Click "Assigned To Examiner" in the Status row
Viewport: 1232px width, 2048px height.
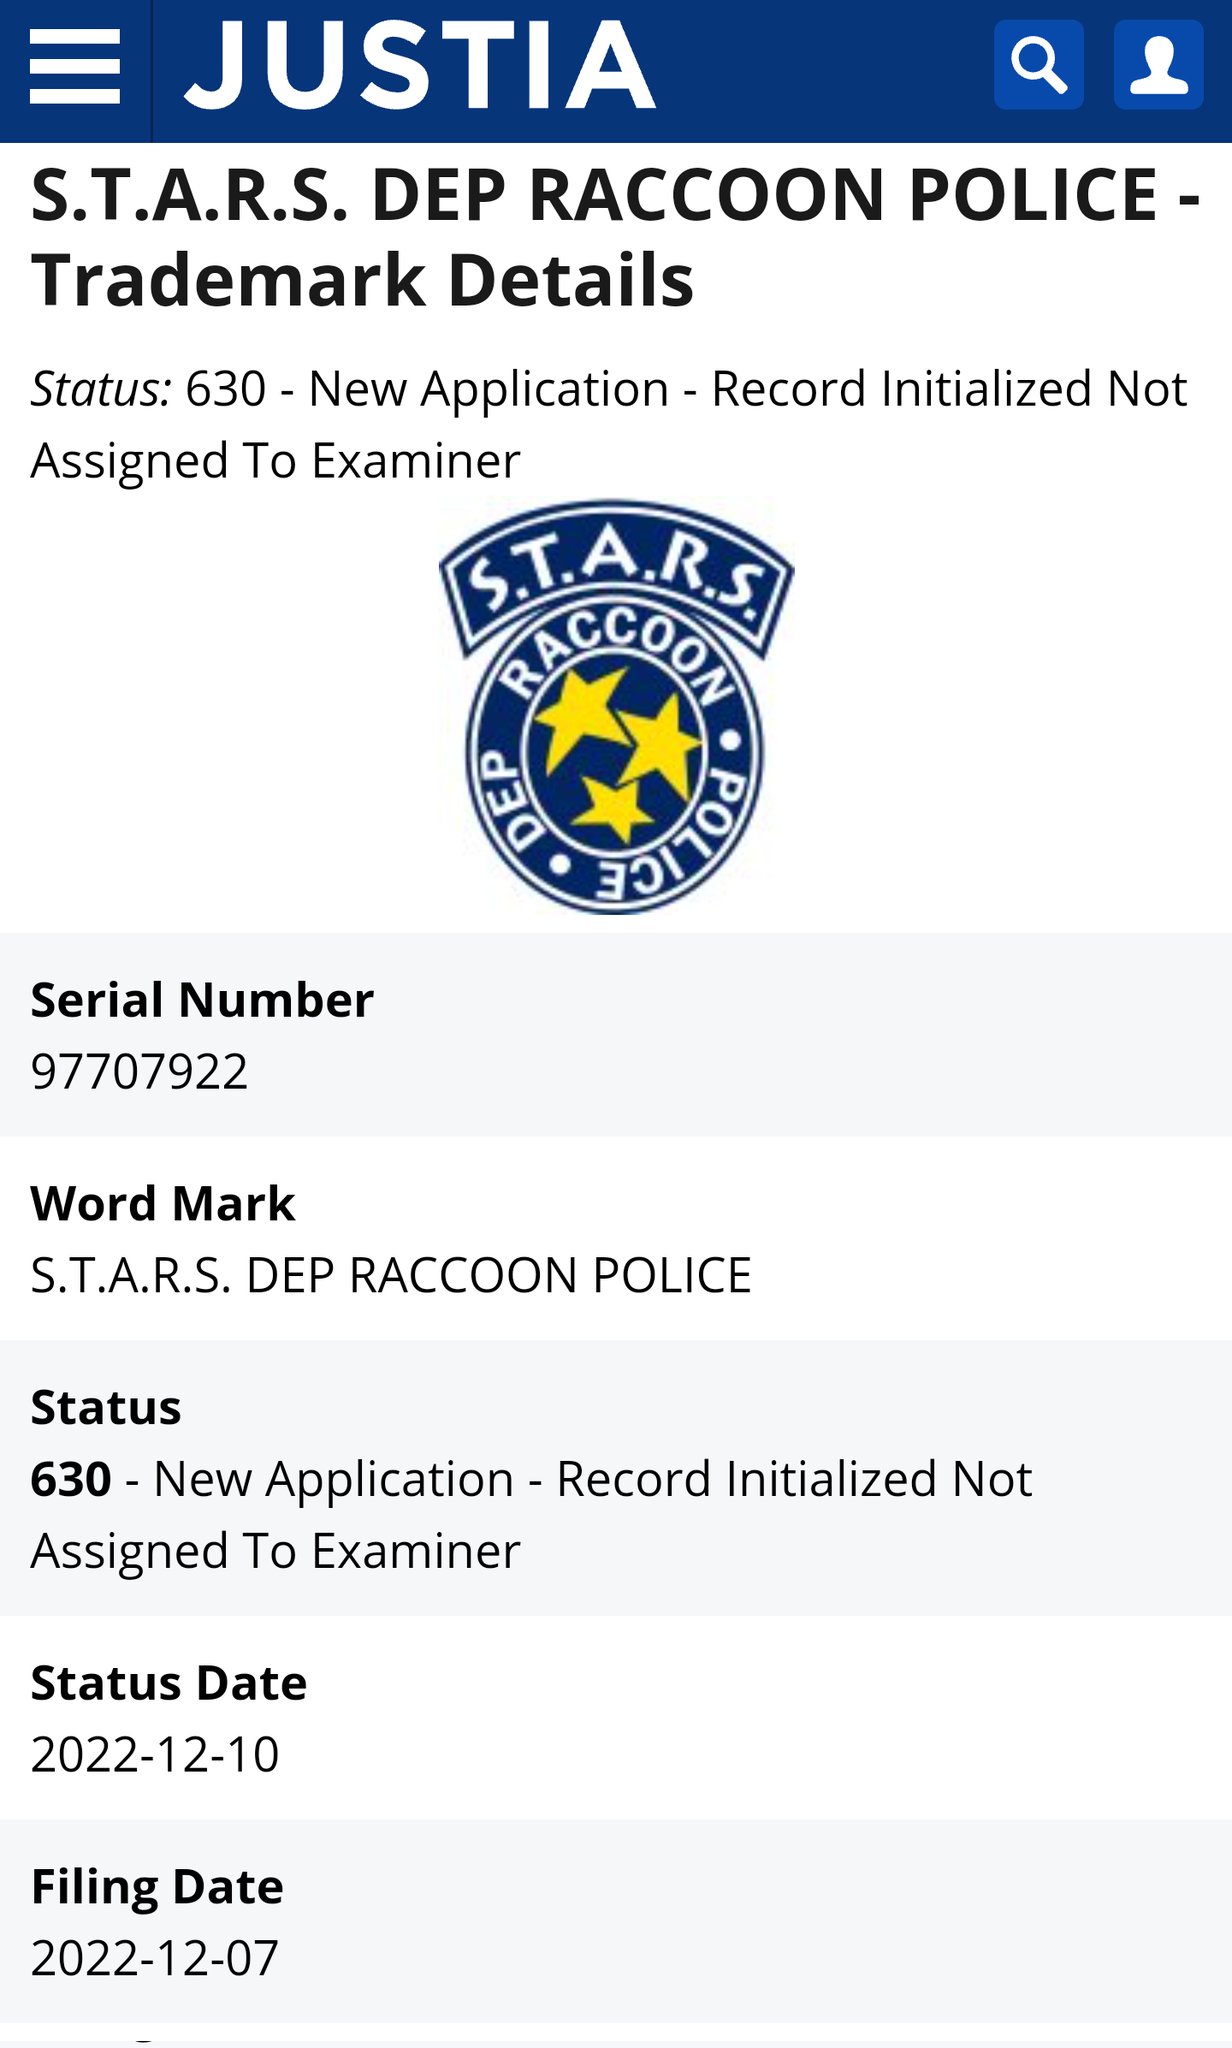tap(275, 1551)
